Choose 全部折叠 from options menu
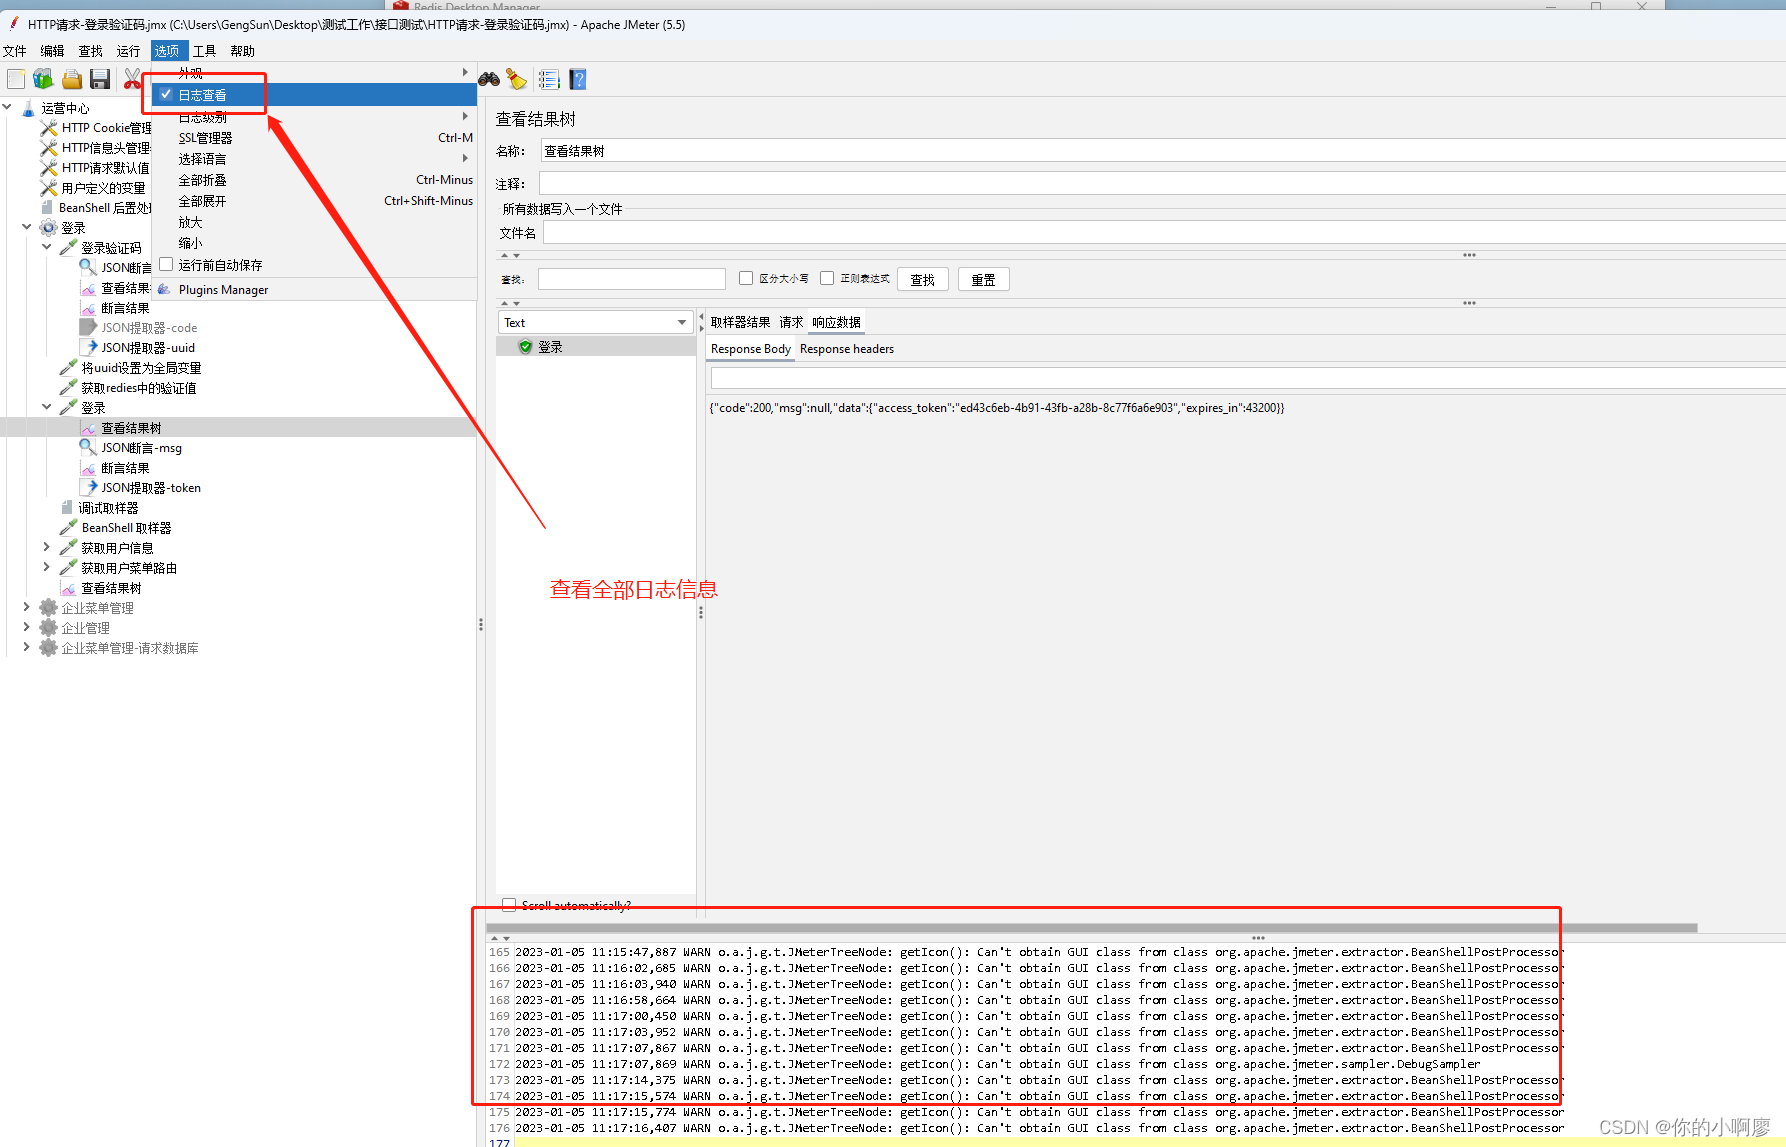The height and width of the screenshot is (1147, 1786). (x=315, y=180)
